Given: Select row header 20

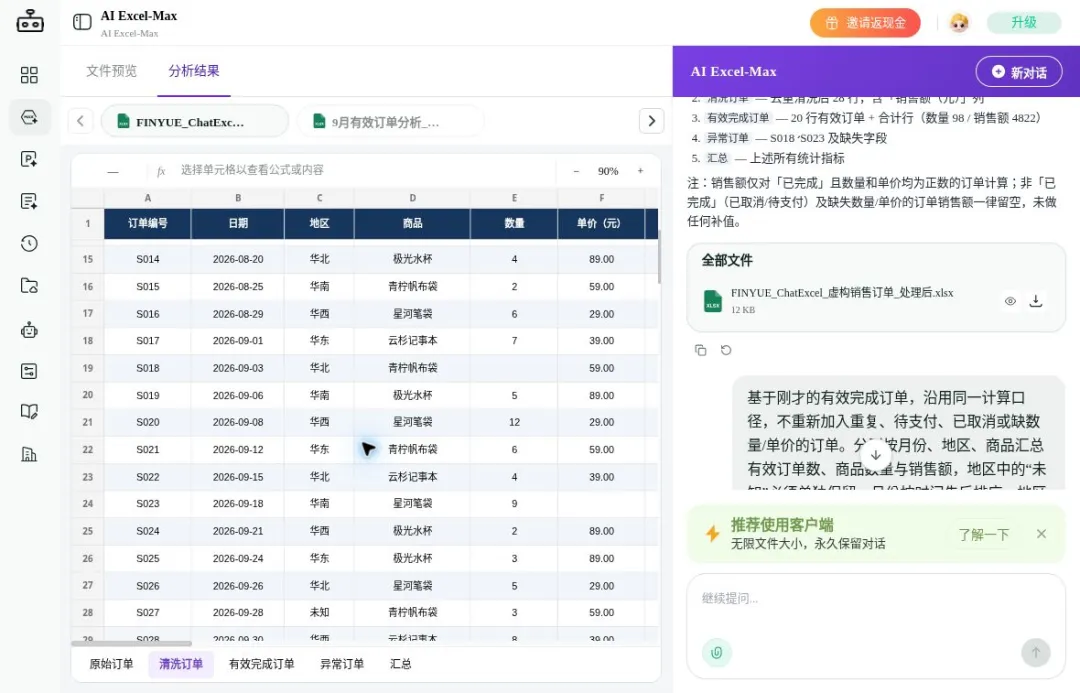Looking at the screenshot, I should coord(87,395).
